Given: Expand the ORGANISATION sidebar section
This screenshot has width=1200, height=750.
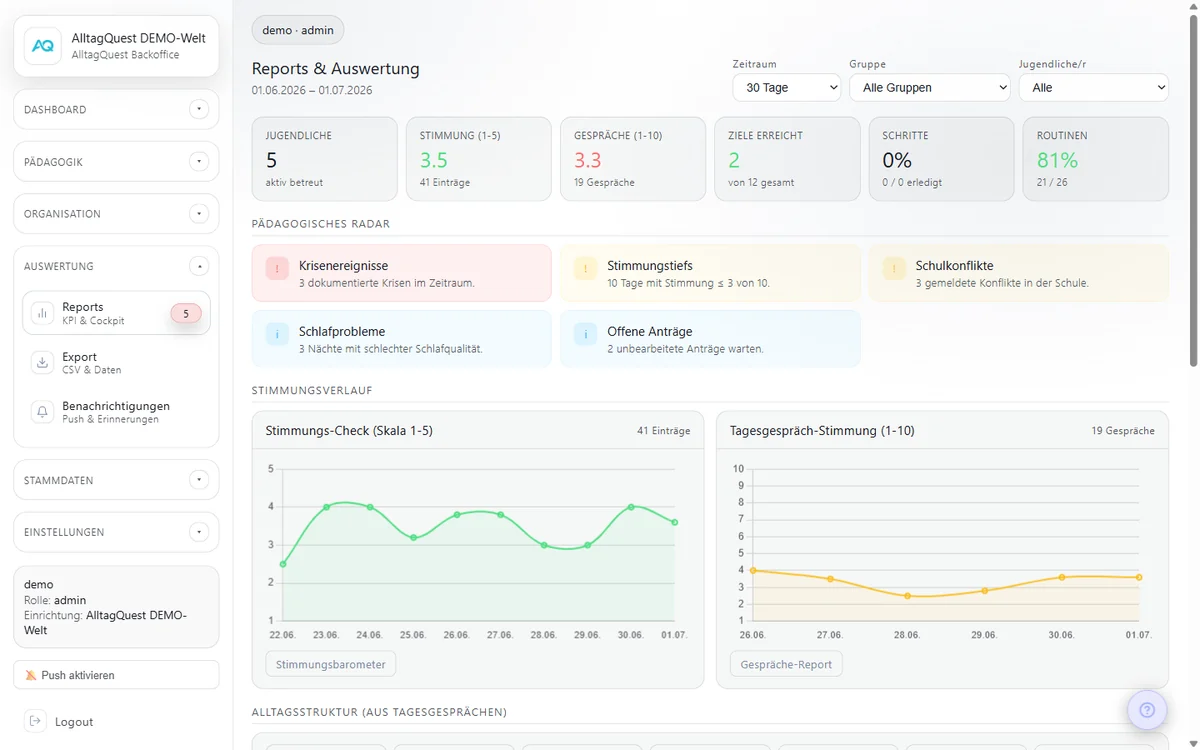Looking at the screenshot, I should point(199,213).
